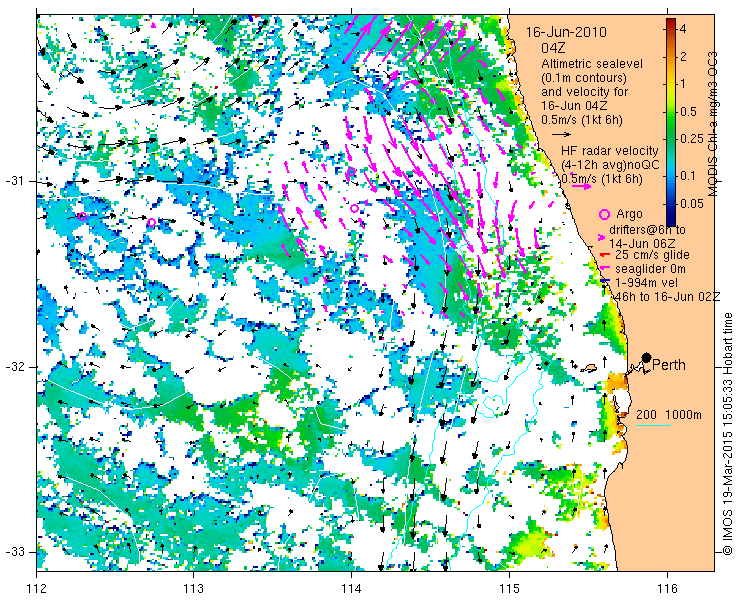Click the IMOS copyright timestamp text
Viewport: 740px width, 600px height.
[728, 434]
